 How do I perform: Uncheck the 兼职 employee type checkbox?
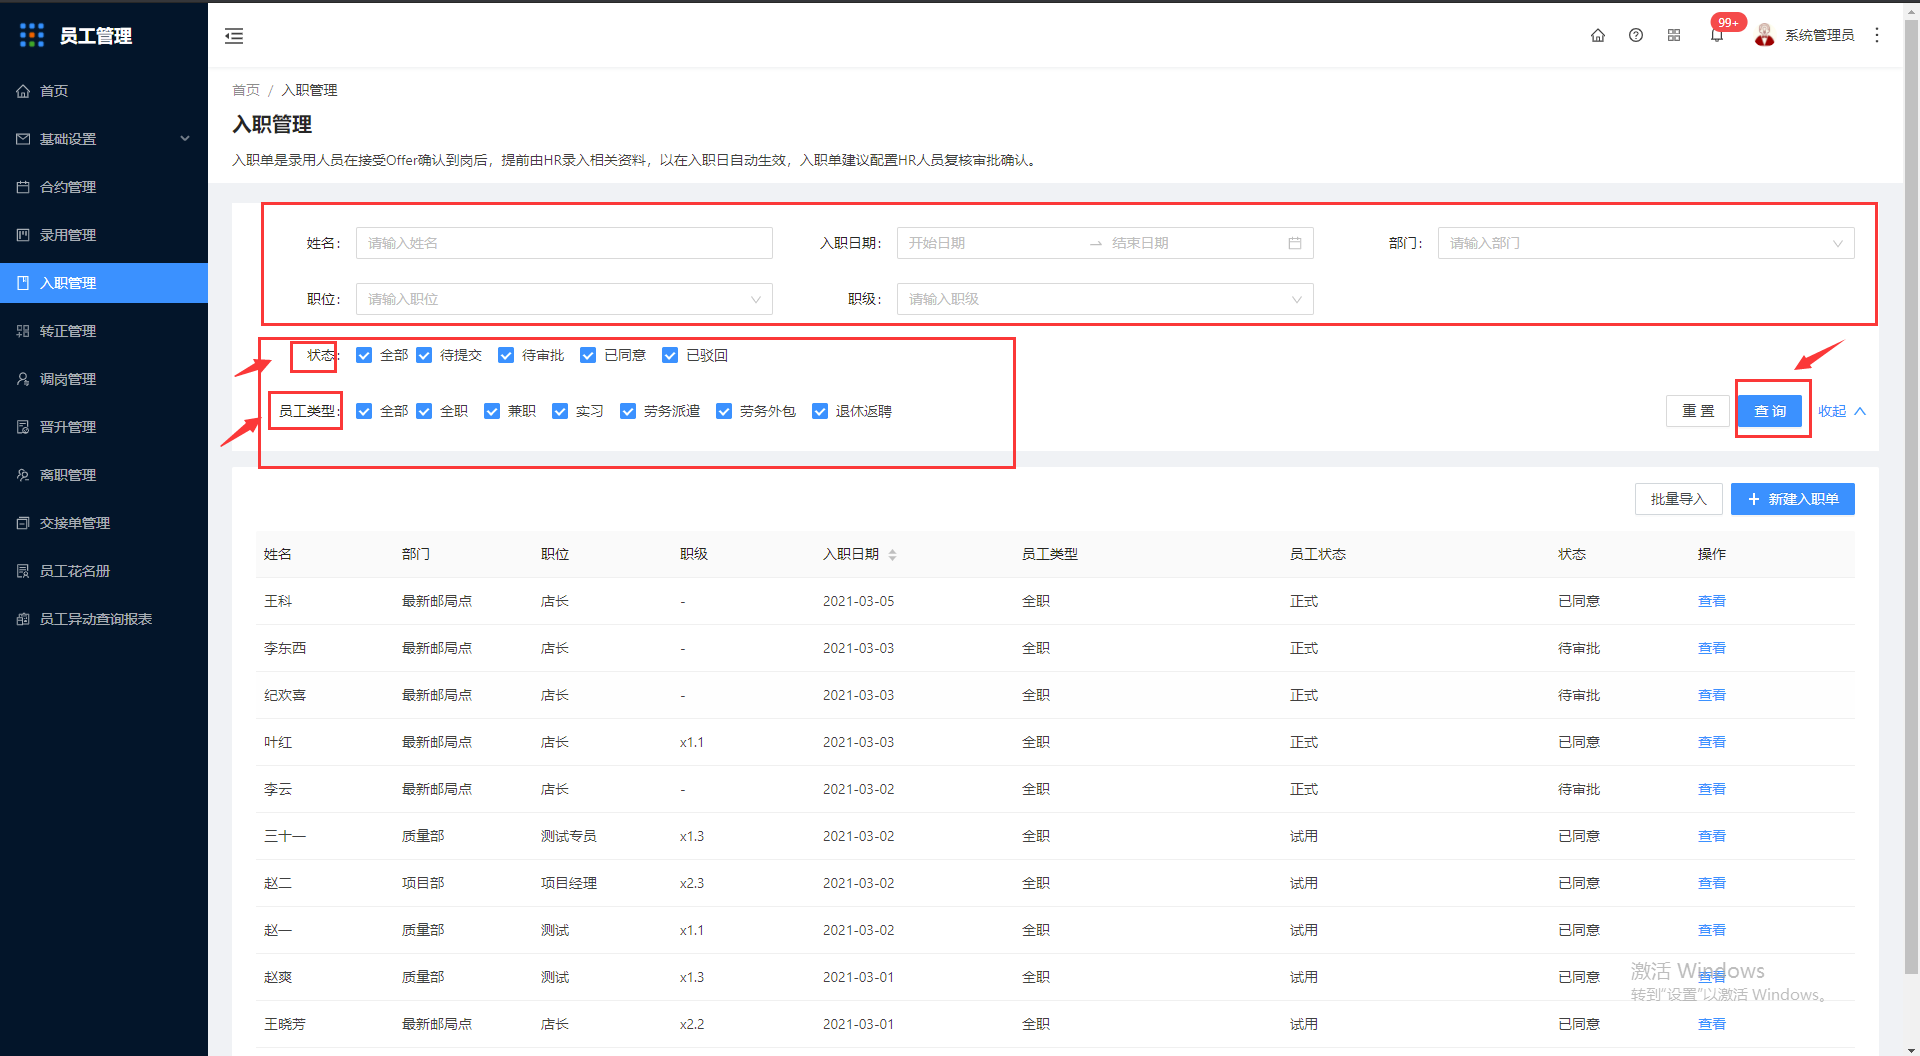(492, 411)
